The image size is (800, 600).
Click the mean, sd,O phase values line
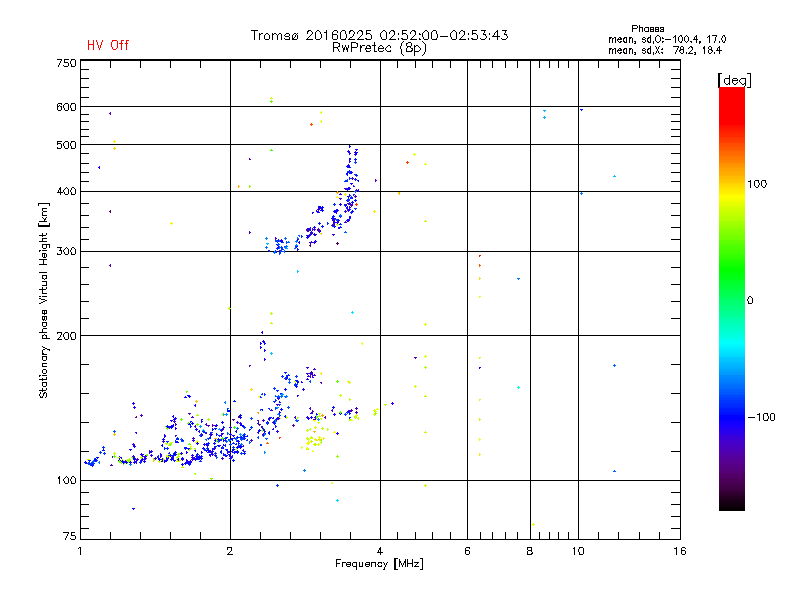tap(667, 39)
